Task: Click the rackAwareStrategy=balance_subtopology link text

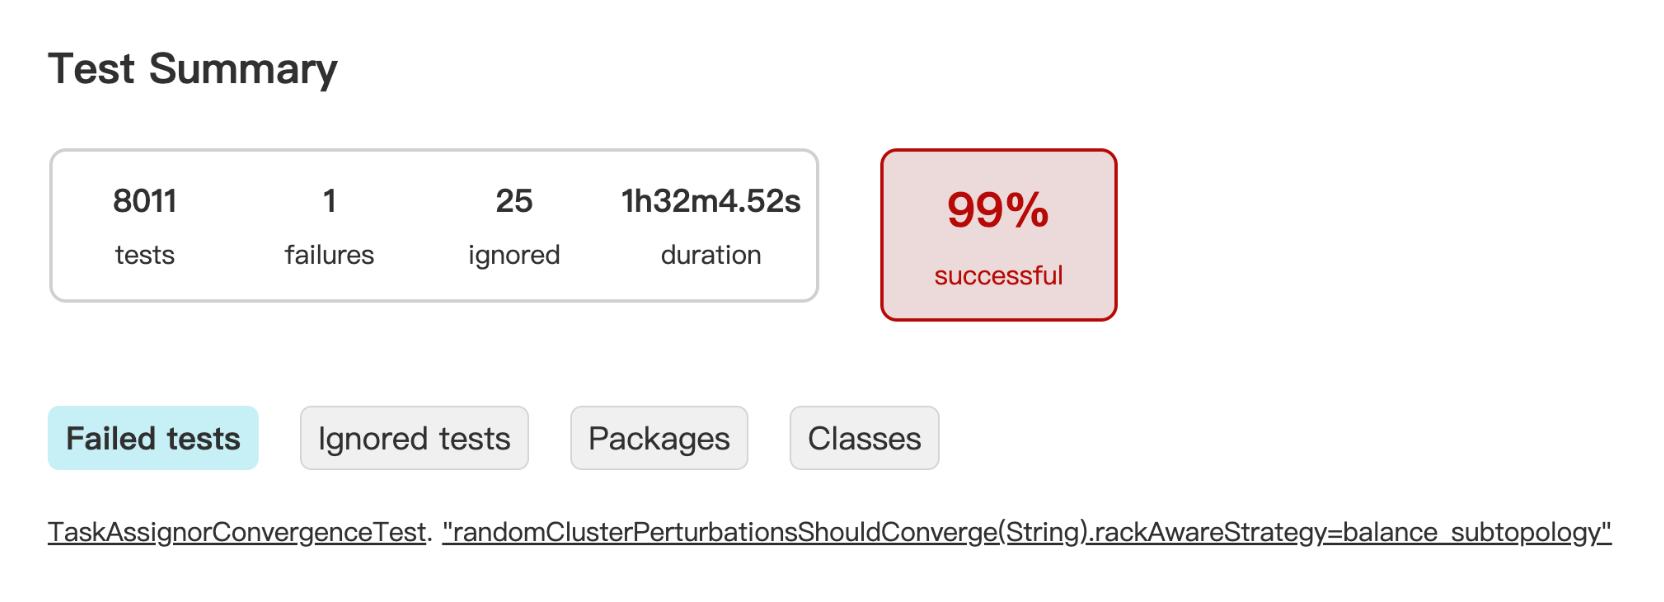Action: pos(1350,532)
